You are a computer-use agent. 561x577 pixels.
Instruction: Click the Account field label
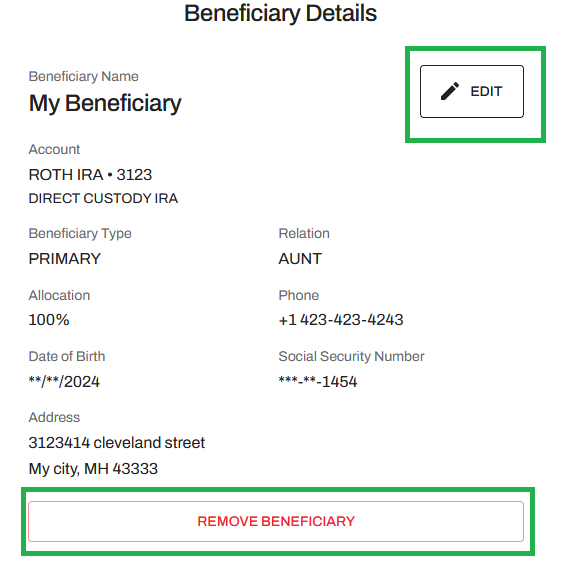point(54,149)
